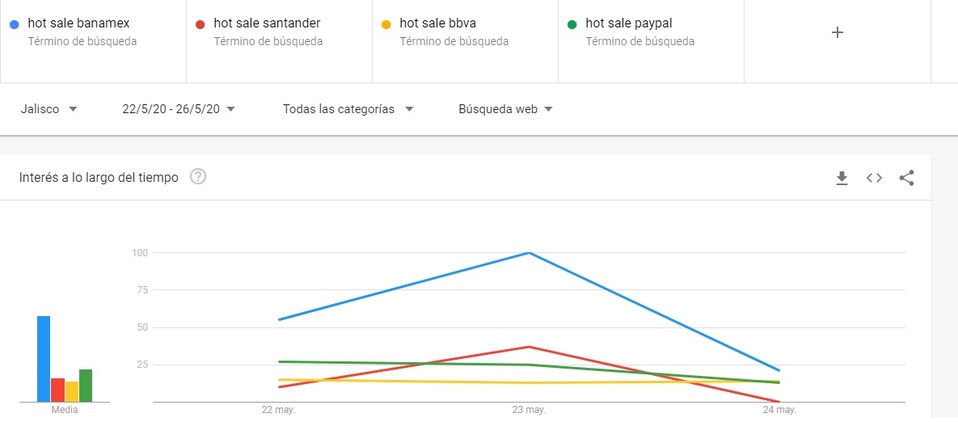Viewport: 958px width, 422px height.
Task: Click the blue Media average bar
Action: [x=44, y=358]
